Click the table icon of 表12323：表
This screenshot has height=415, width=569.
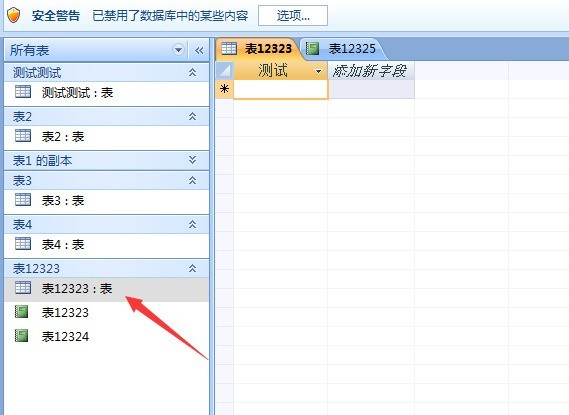(x=23, y=288)
